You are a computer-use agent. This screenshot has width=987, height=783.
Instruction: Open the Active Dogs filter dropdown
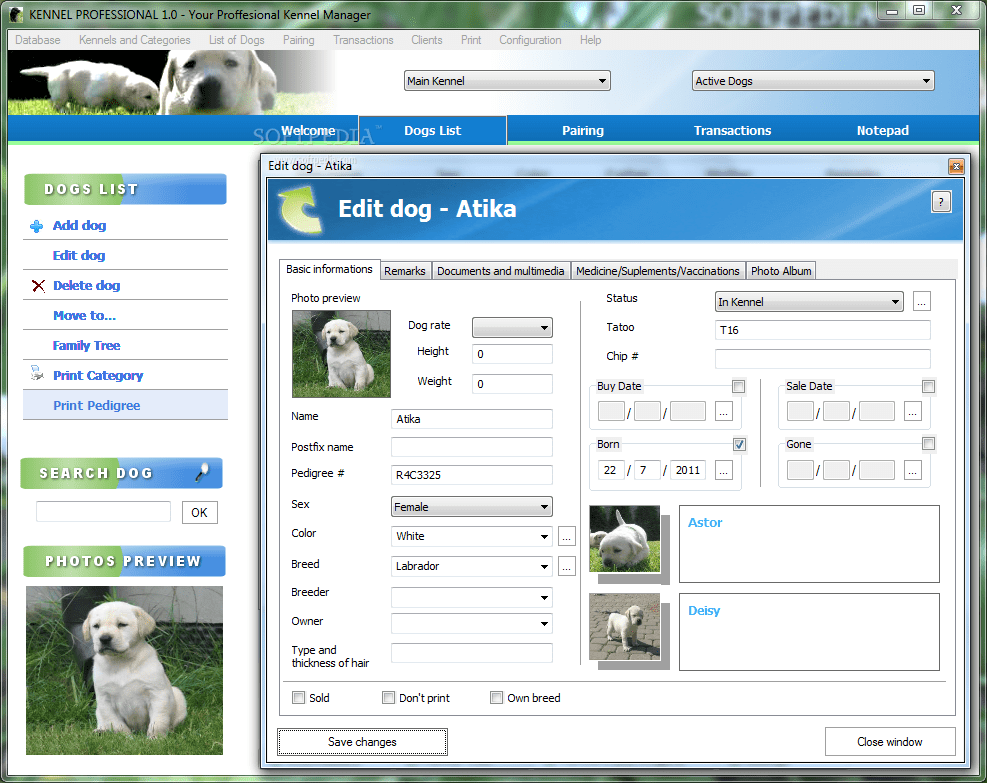click(x=812, y=80)
